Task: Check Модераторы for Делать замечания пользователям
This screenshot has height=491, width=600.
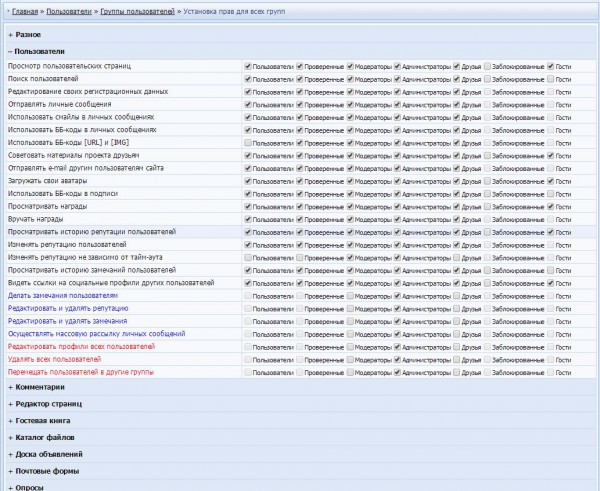Action: [350, 296]
